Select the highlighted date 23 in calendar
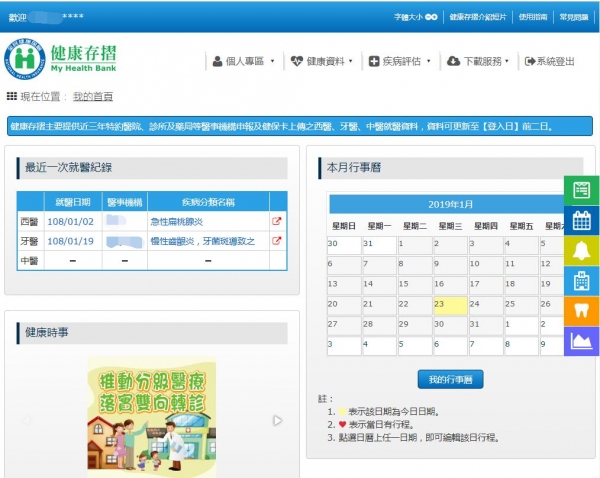600x478 pixels. 448,305
